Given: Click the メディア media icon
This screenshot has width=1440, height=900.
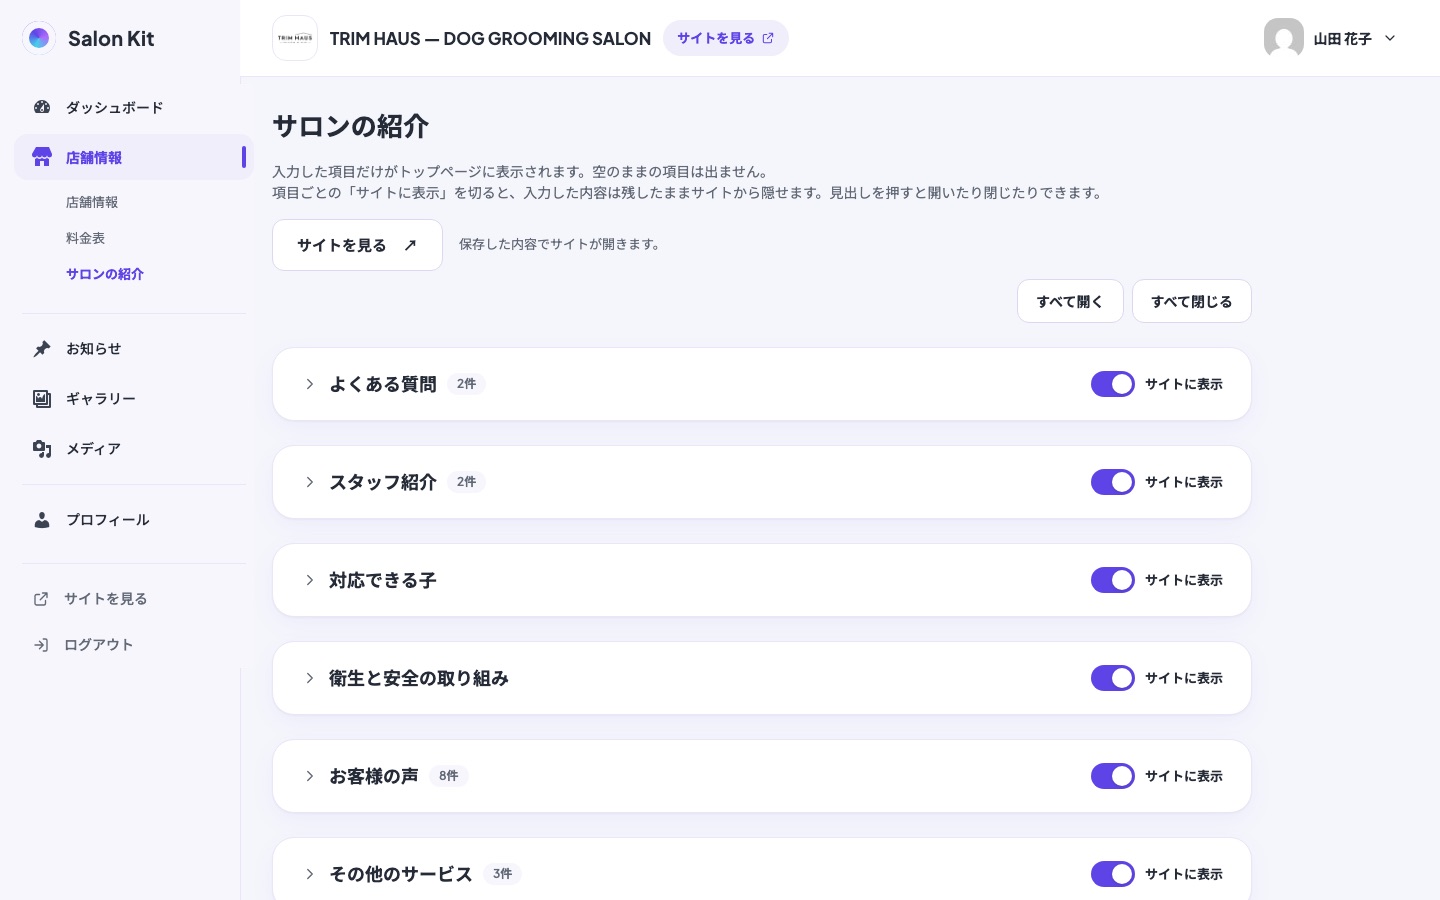Looking at the screenshot, I should 42,448.
